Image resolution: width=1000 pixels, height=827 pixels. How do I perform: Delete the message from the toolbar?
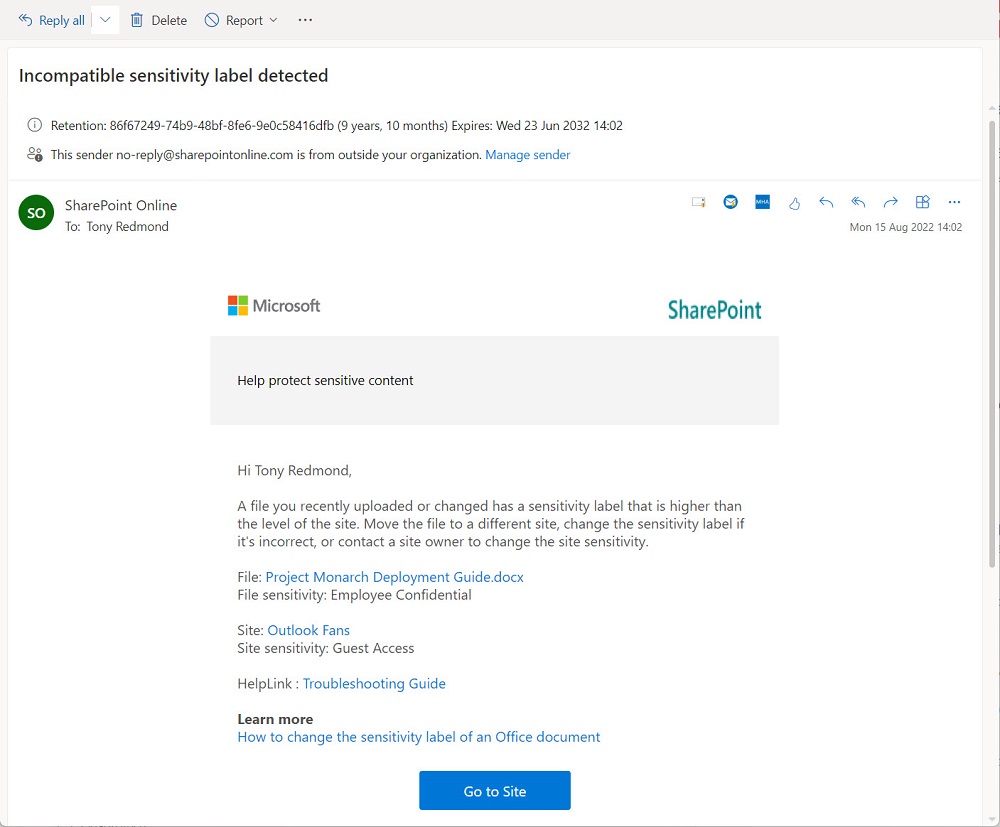(159, 20)
